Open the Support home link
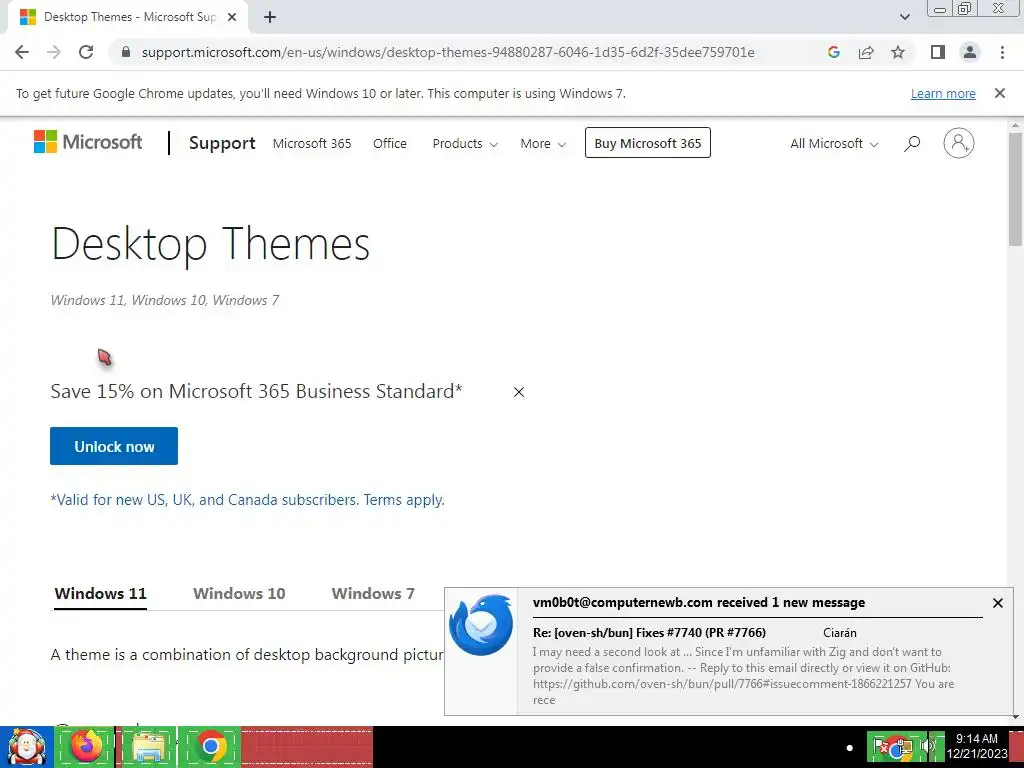Screen dimensions: 1024x768 [222, 143]
